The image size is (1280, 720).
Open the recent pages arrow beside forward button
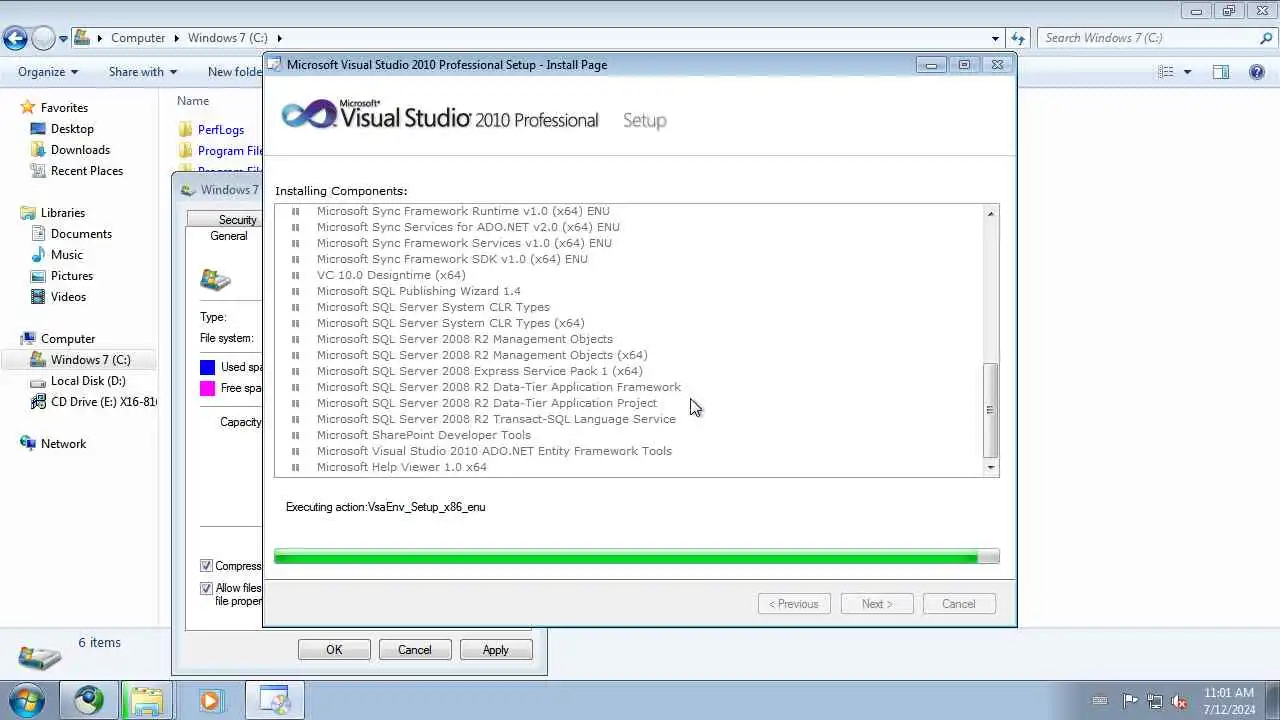click(63, 39)
